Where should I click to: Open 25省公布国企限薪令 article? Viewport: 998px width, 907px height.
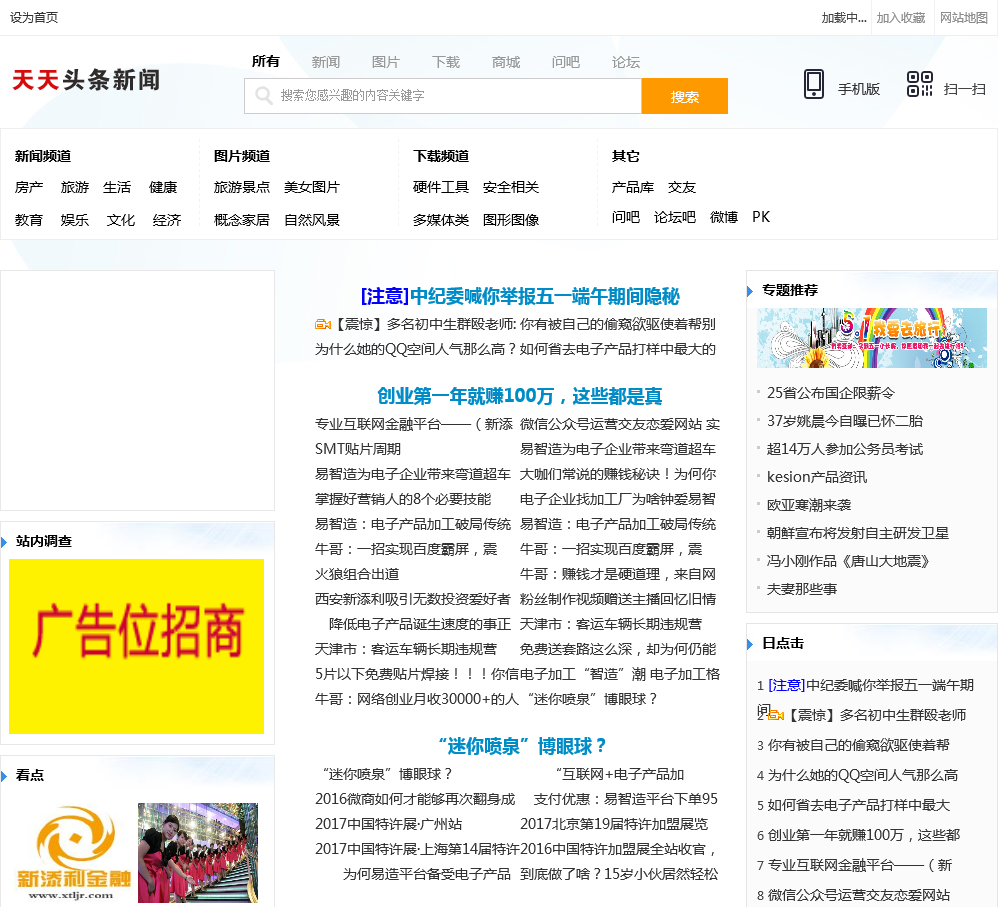[830, 393]
